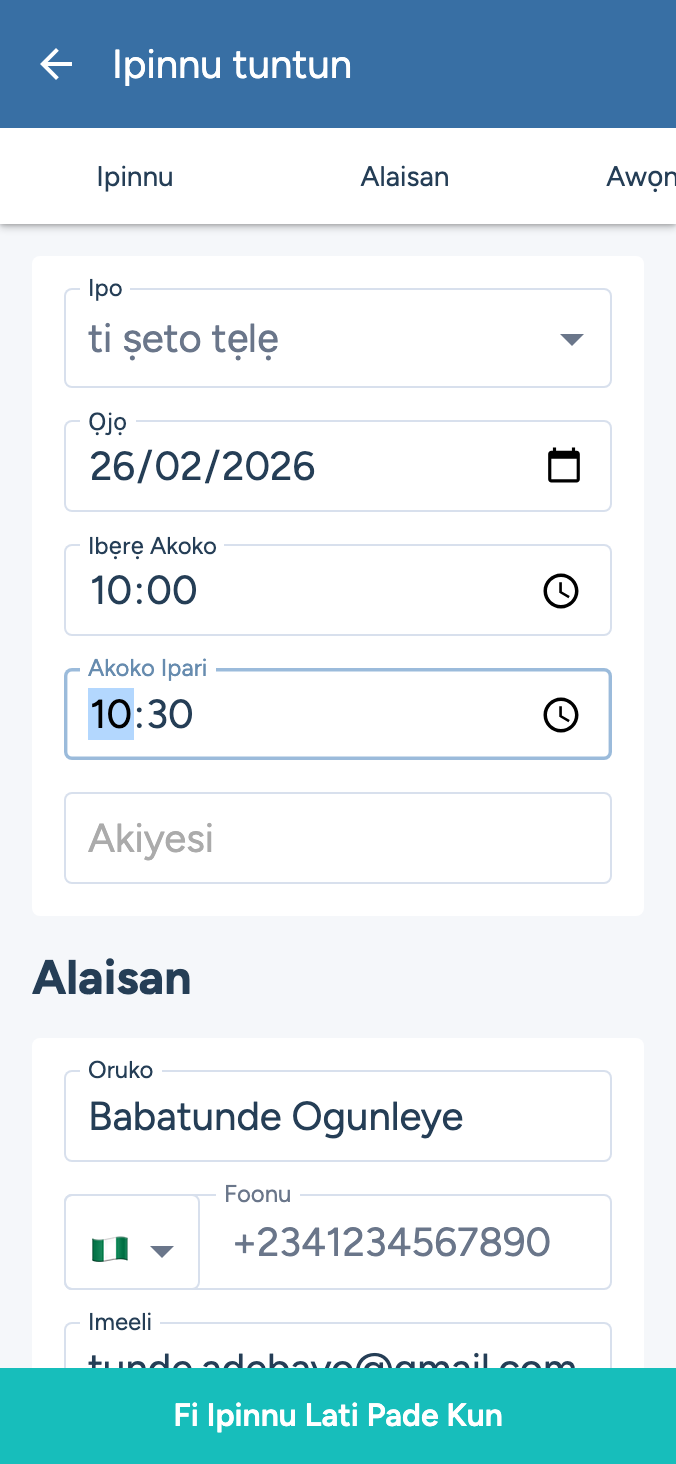The width and height of the screenshot is (676, 1464).
Task: Click into the Akiyesi notes field
Action: coord(338,838)
